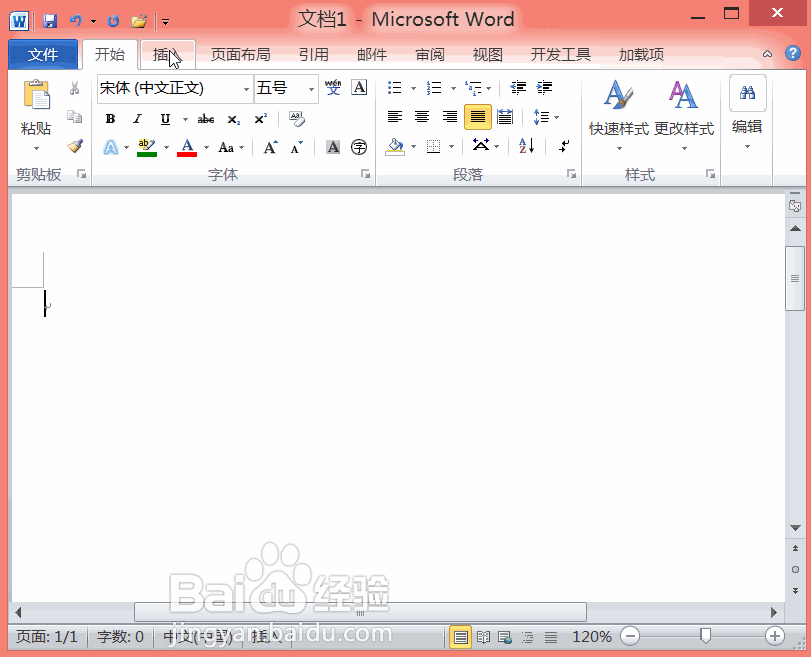Image resolution: width=811 pixels, height=657 pixels.
Task: Click the 字数: 0 word count
Action: point(121,637)
